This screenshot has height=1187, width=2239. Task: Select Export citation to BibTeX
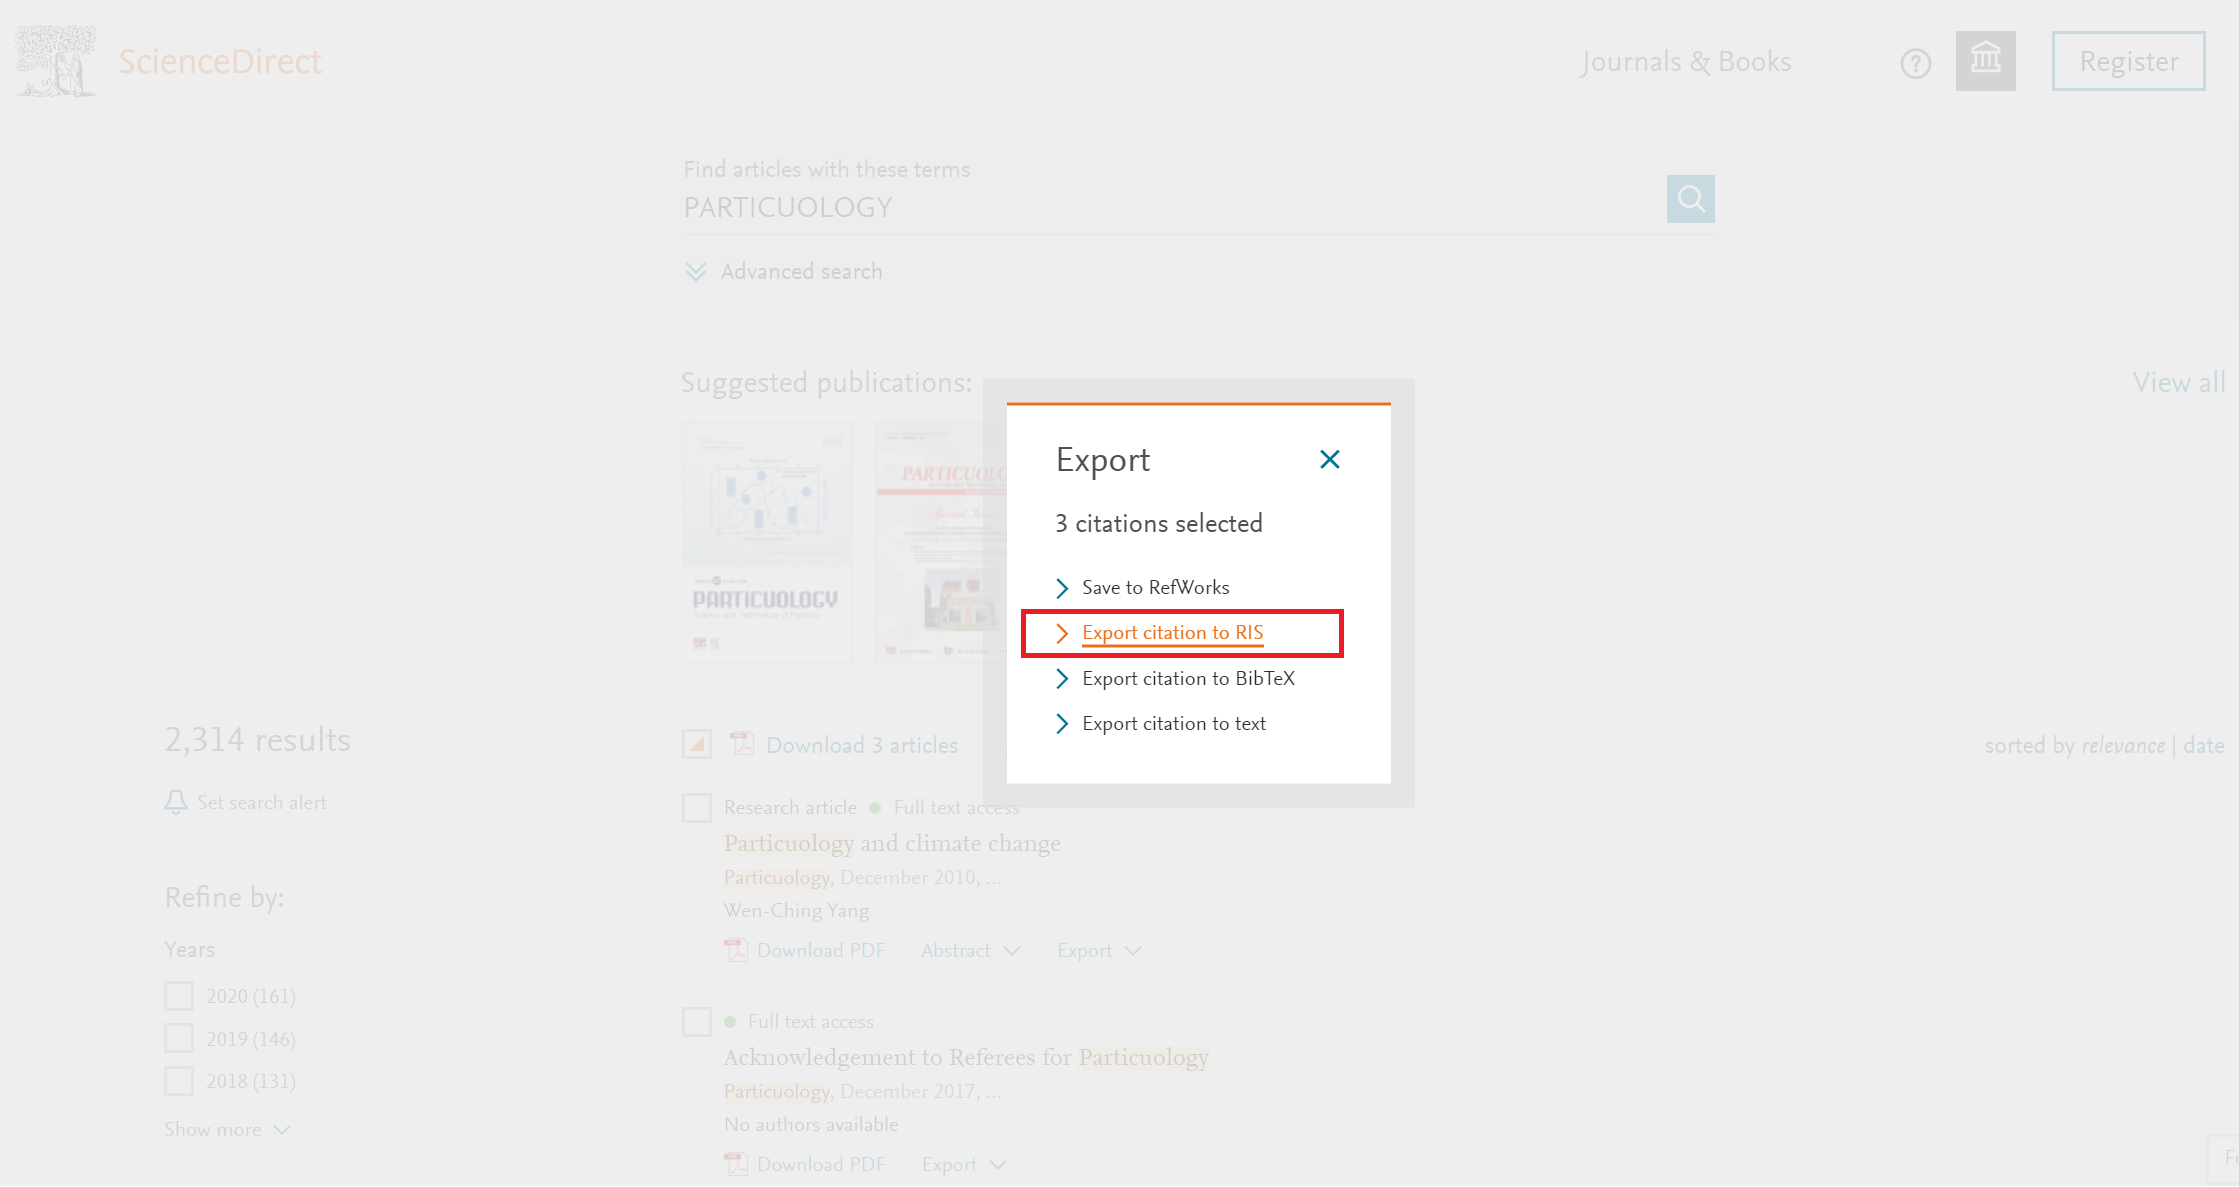pos(1175,678)
